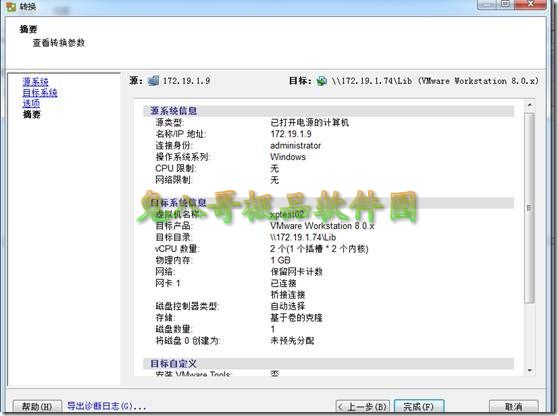The image size is (558, 416).
Task: Click the CPU 限制 label
Action: tap(176, 168)
